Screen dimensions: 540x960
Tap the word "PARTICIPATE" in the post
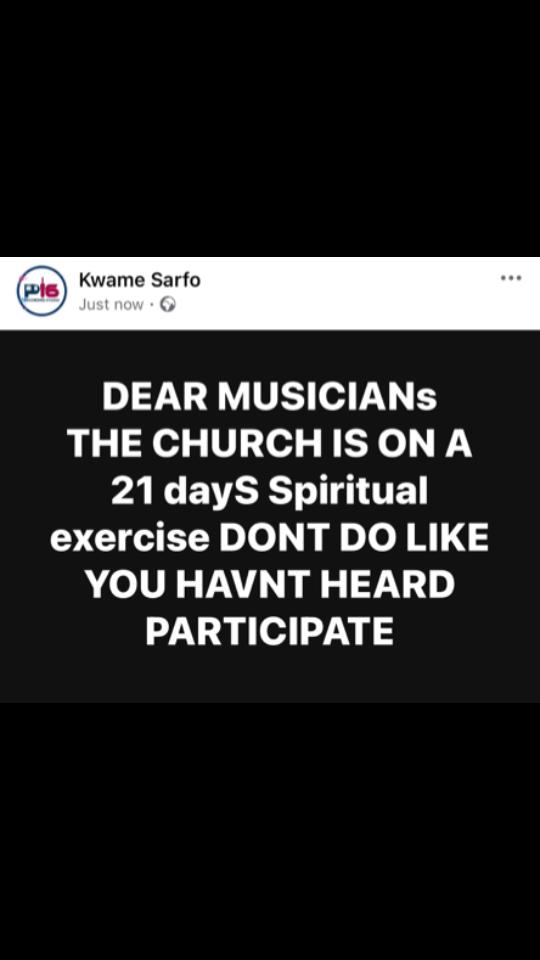pyautogui.click(x=269, y=632)
